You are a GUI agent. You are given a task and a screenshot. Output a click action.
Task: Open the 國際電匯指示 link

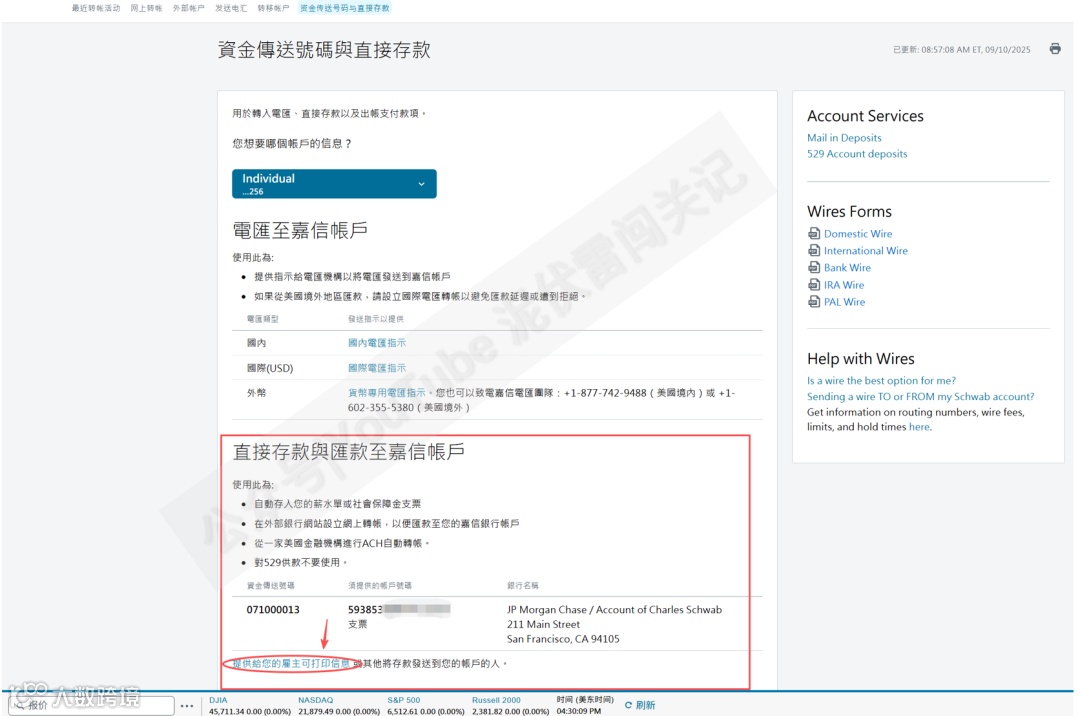tap(377, 368)
